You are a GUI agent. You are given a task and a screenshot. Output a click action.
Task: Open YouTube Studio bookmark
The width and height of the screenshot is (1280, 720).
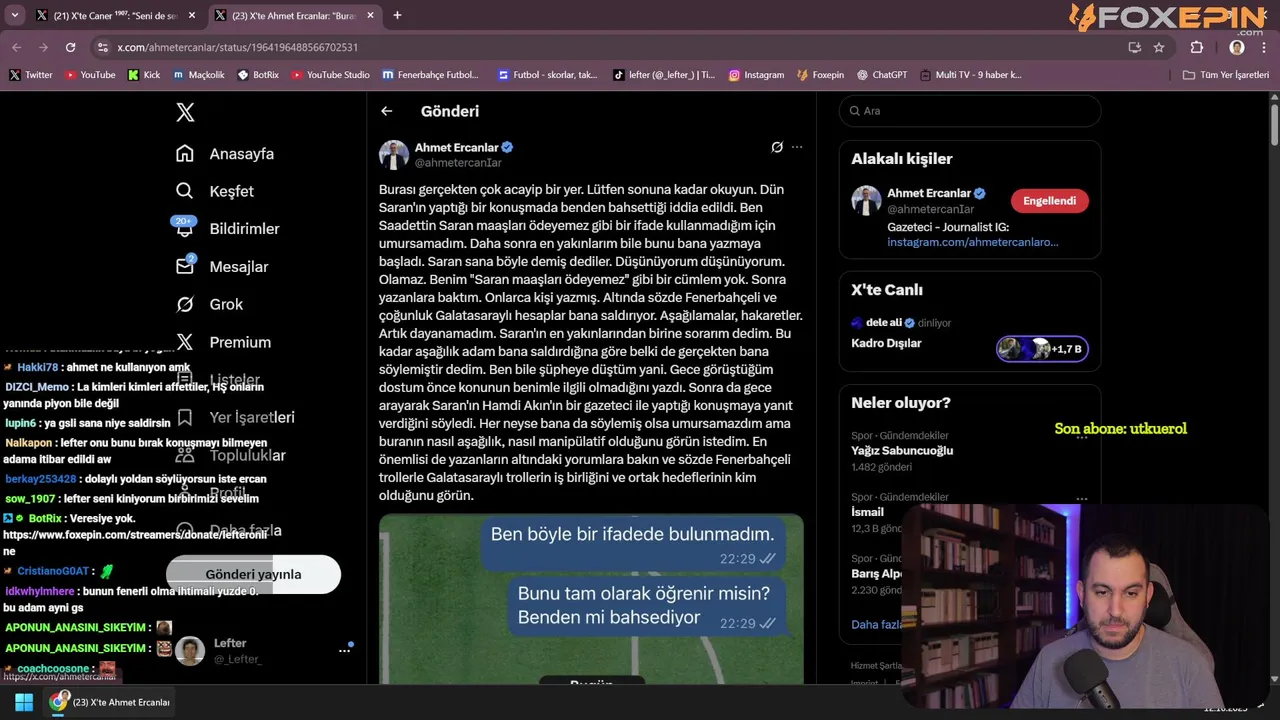[331, 75]
